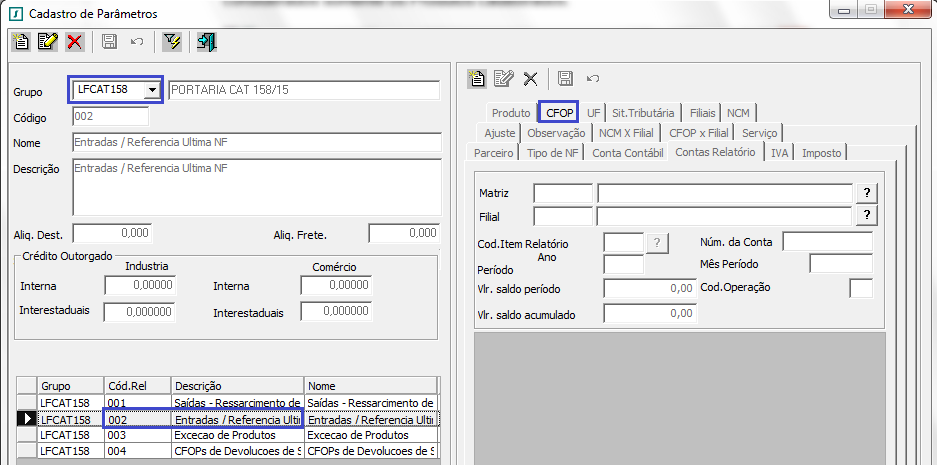Select the Filiais tab

pyautogui.click(x=702, y=113)
